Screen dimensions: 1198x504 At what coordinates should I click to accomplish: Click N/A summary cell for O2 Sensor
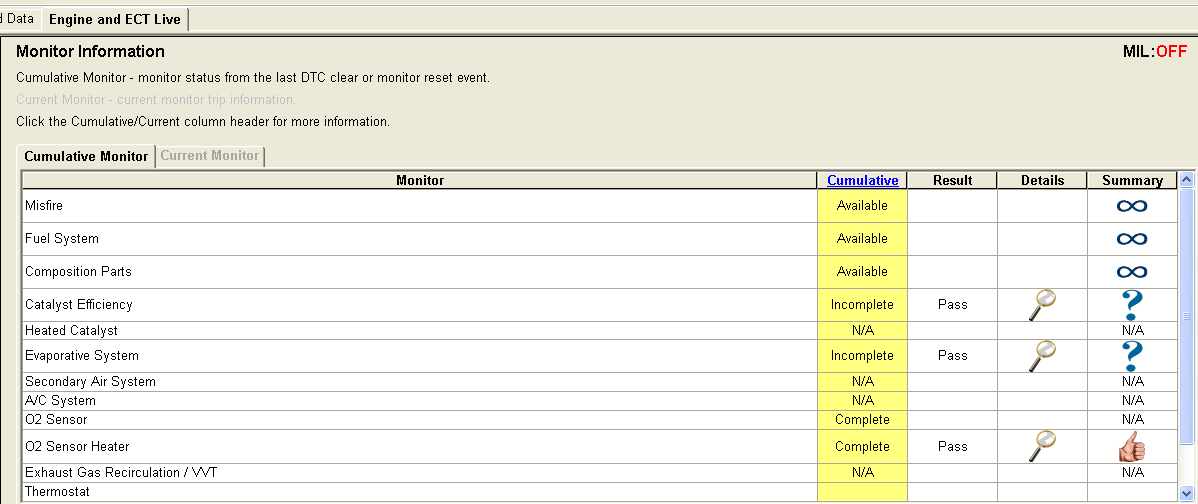pos(1132,420)
